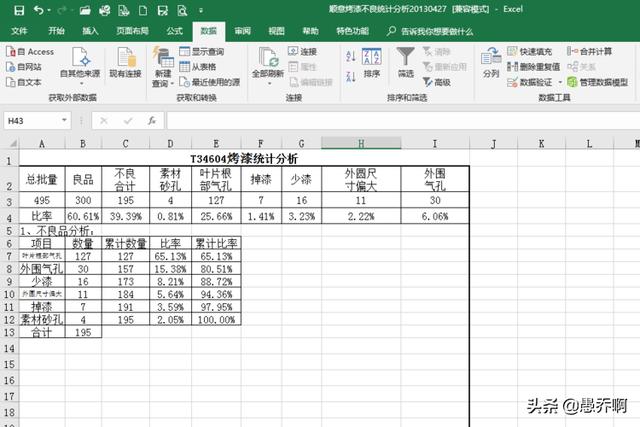Image resolution: width=640 pixels, height=427 pixels.
Task: Open the 文件 (File) menu tab
Action: coord(19,31)
